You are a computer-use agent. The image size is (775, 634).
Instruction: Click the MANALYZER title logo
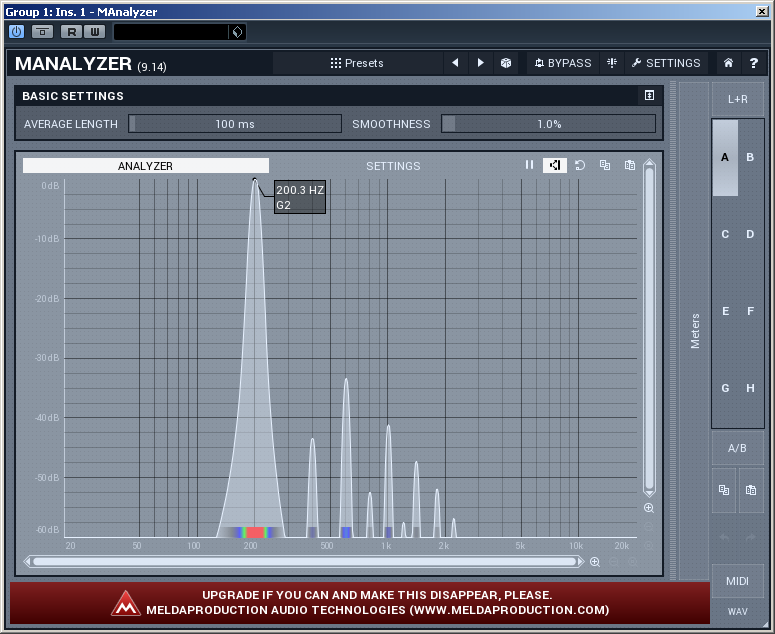tap(73, 64)
